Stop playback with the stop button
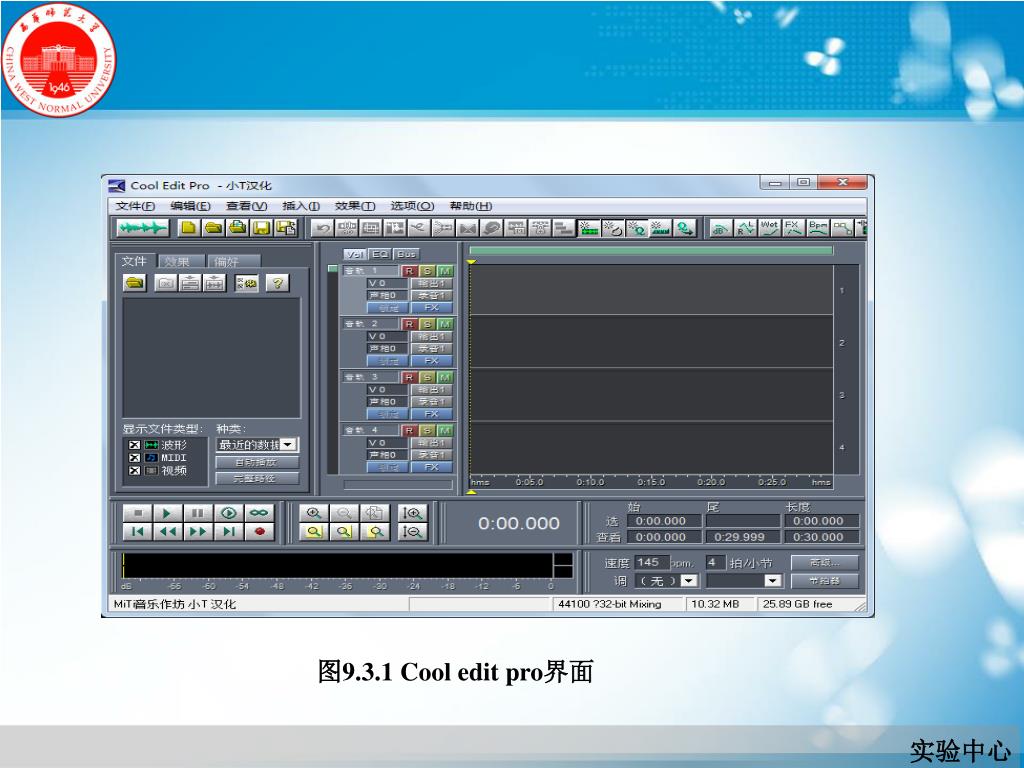This screenshot has height=768, width=1024. 137,513
